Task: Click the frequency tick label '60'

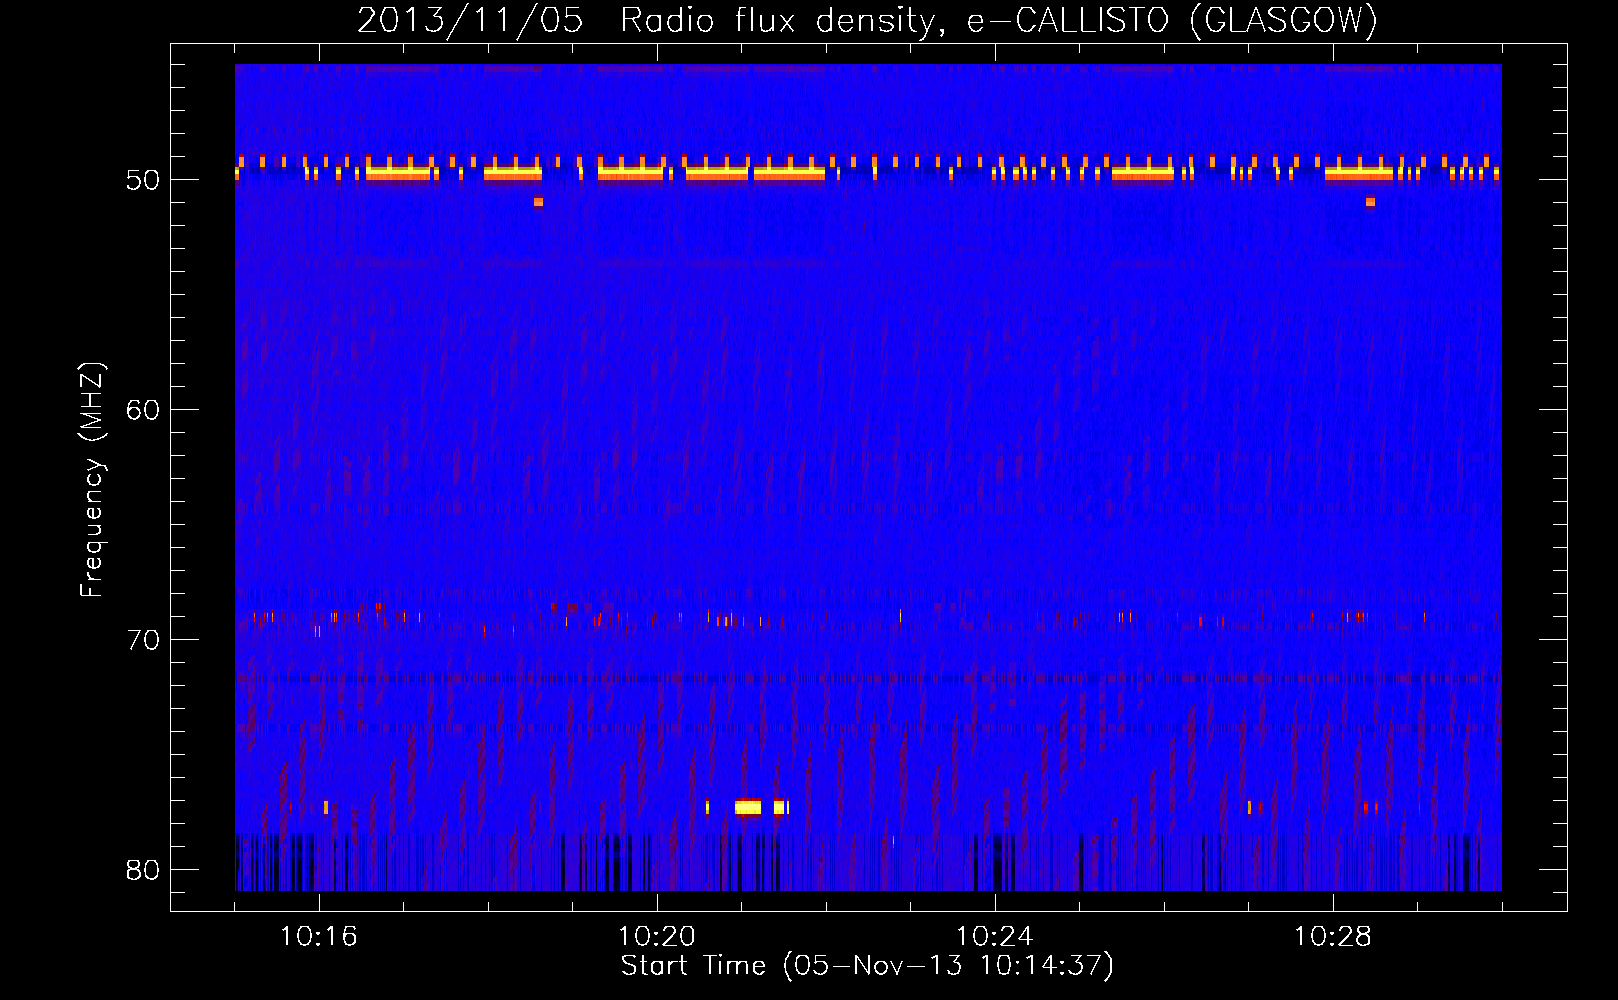Action: click(x=143, y=410)
